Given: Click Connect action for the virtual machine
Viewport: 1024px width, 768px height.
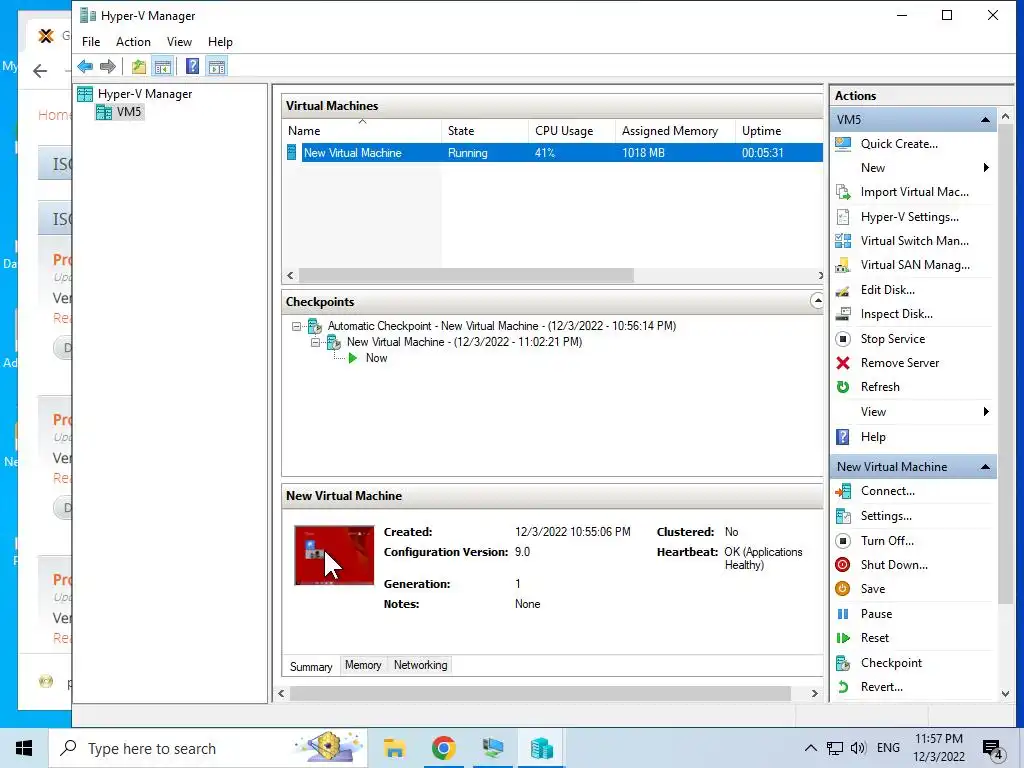Looking at the screenshot, I should coord(887,491).
